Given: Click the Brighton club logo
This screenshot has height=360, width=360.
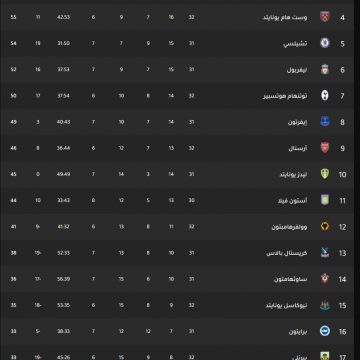Looking at the screenshot, I should (325, 331).
